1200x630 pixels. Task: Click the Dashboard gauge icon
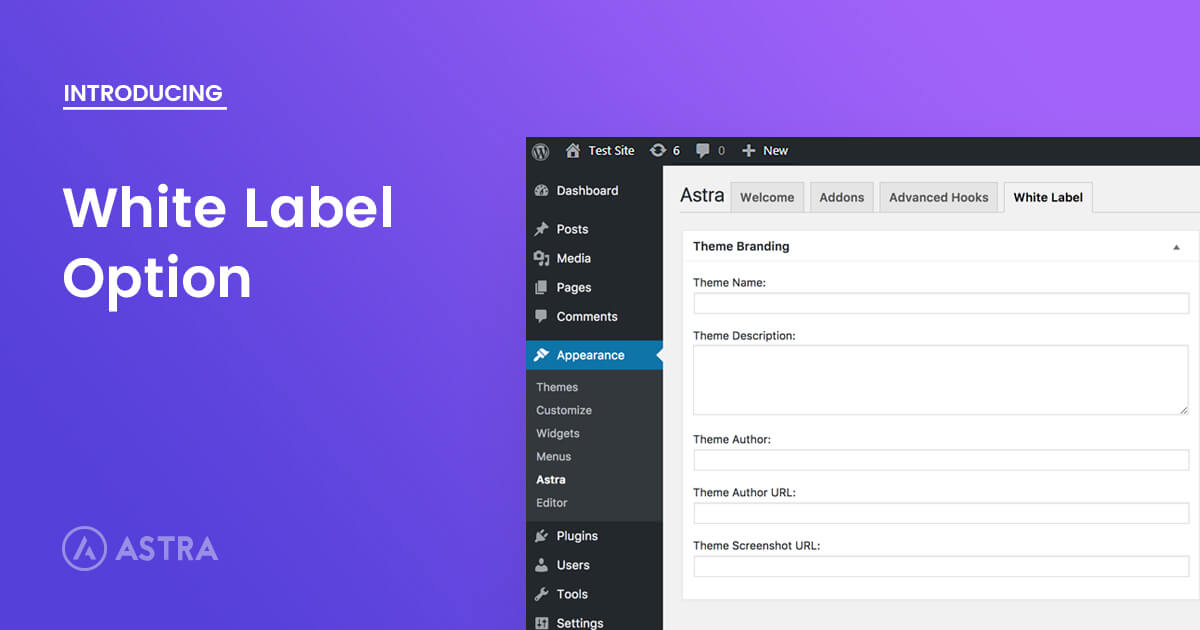542,191
